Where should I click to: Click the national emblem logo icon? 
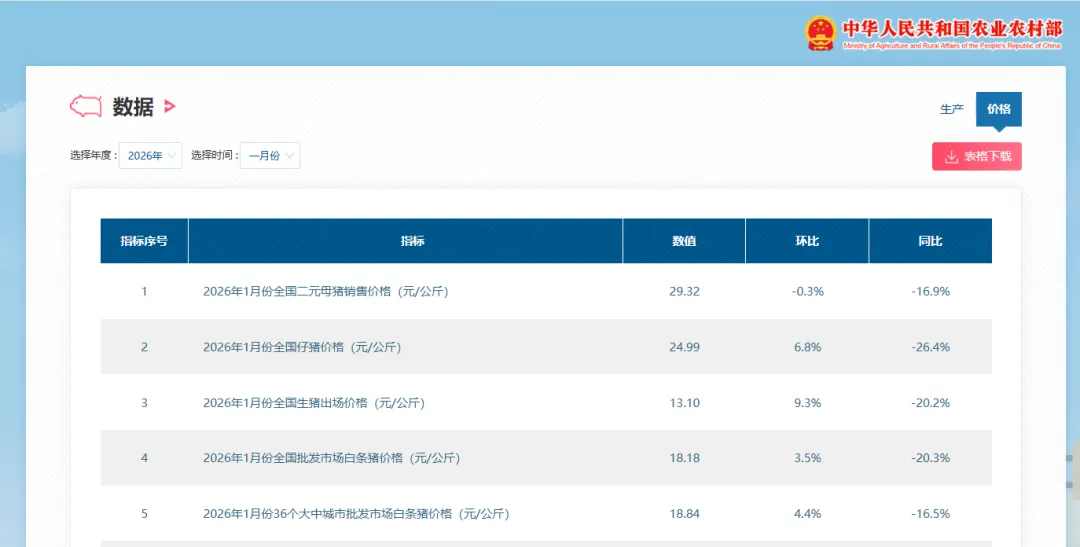tap(820, 34)
